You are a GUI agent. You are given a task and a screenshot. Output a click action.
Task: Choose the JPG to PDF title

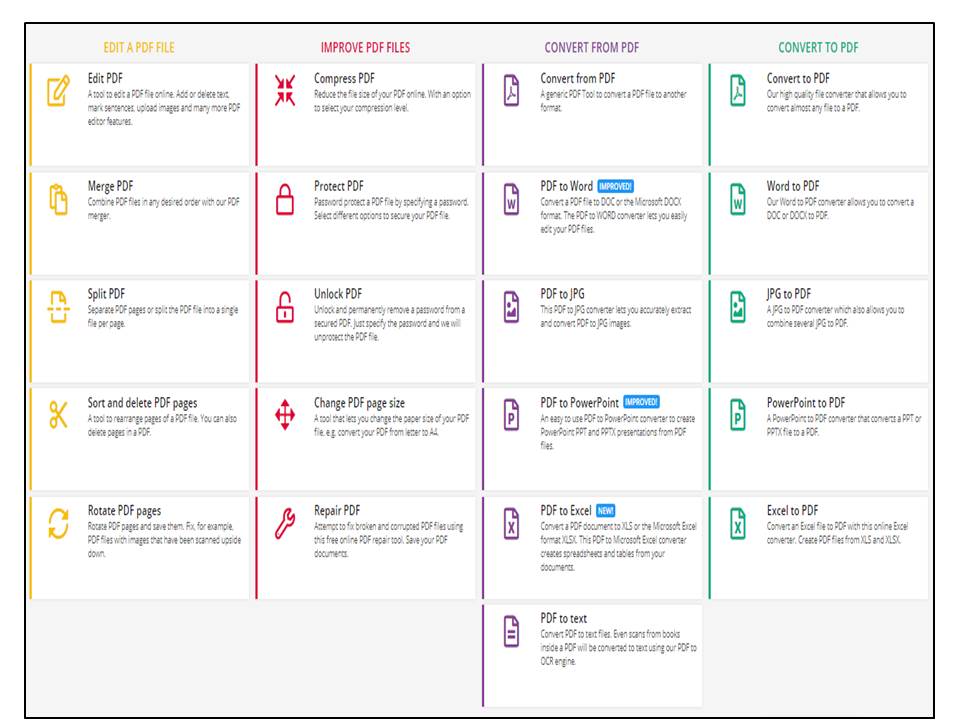tap(789, 294)
